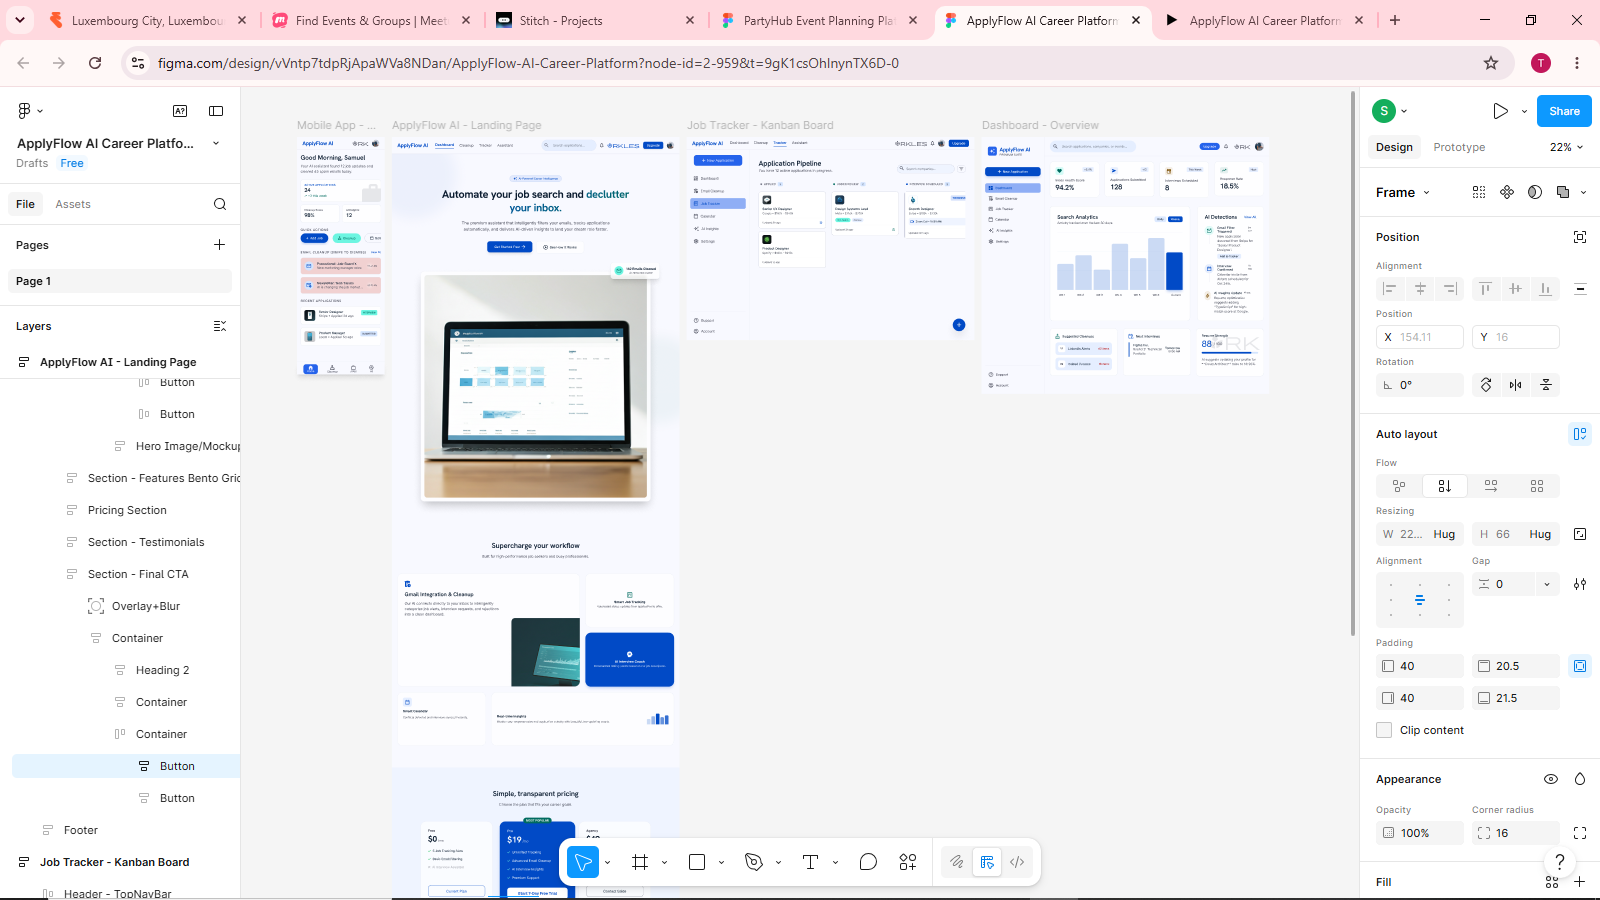Select the Comment tool

pos(868,862)
